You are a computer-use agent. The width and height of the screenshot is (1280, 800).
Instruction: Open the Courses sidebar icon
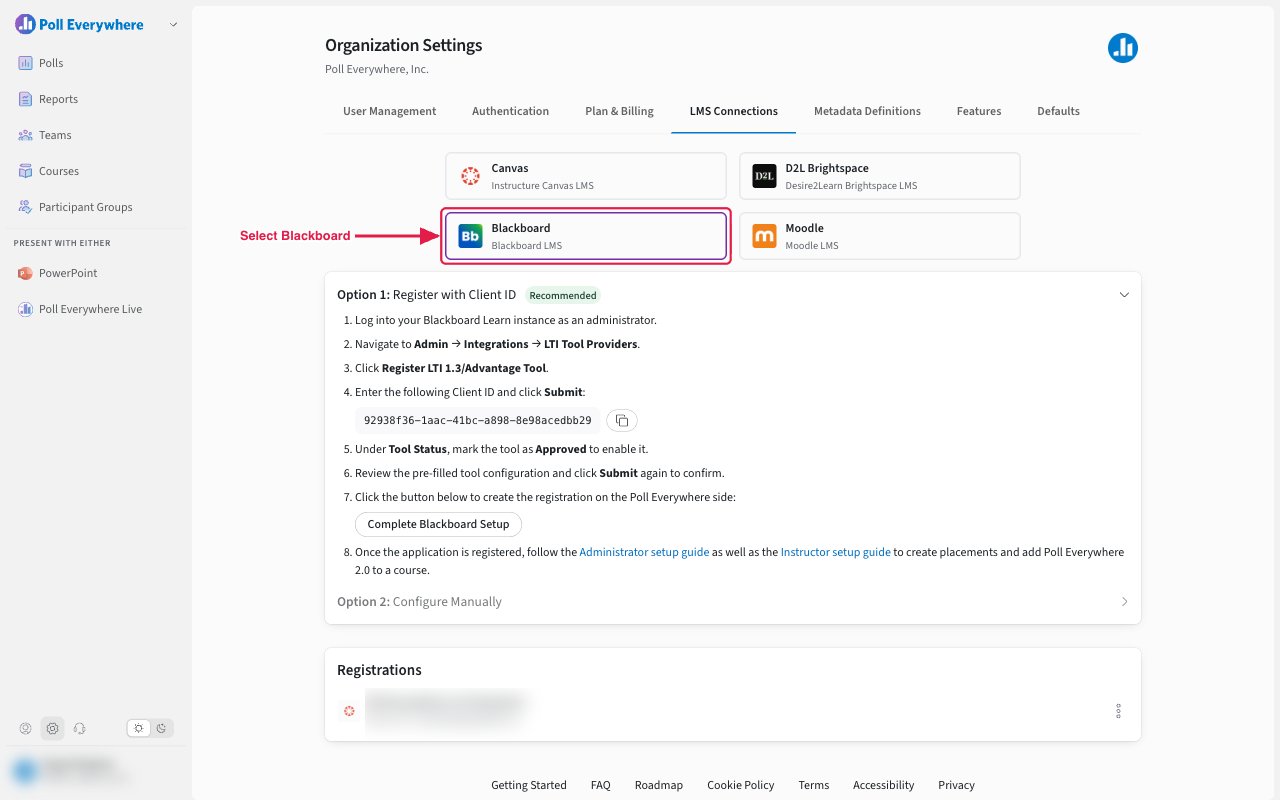click(26, 171)
